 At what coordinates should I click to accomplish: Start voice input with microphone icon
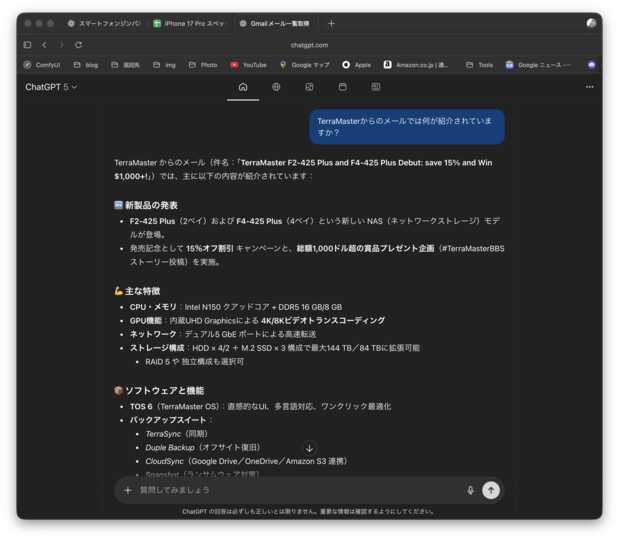(470, 491)
